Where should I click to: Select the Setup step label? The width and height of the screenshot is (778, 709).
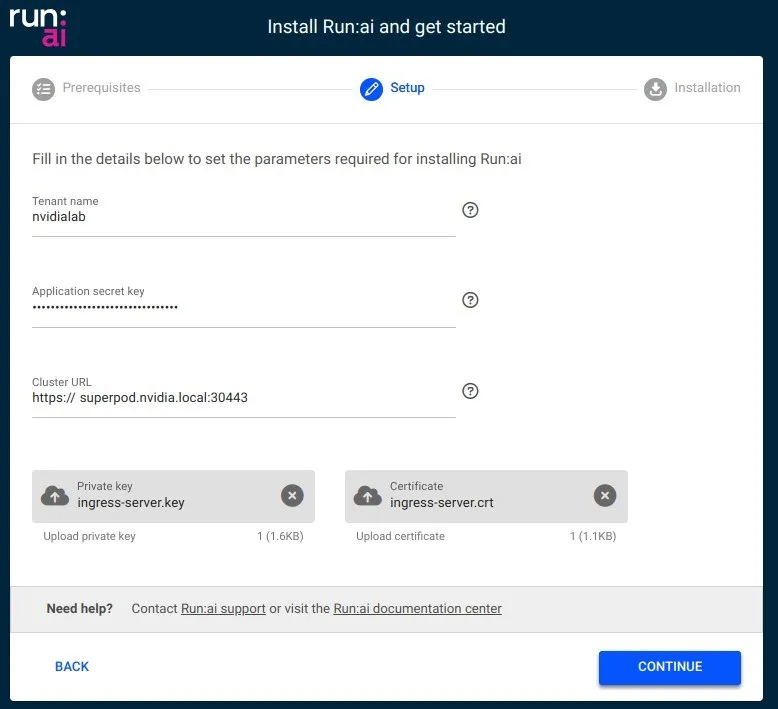coord(407,88)
